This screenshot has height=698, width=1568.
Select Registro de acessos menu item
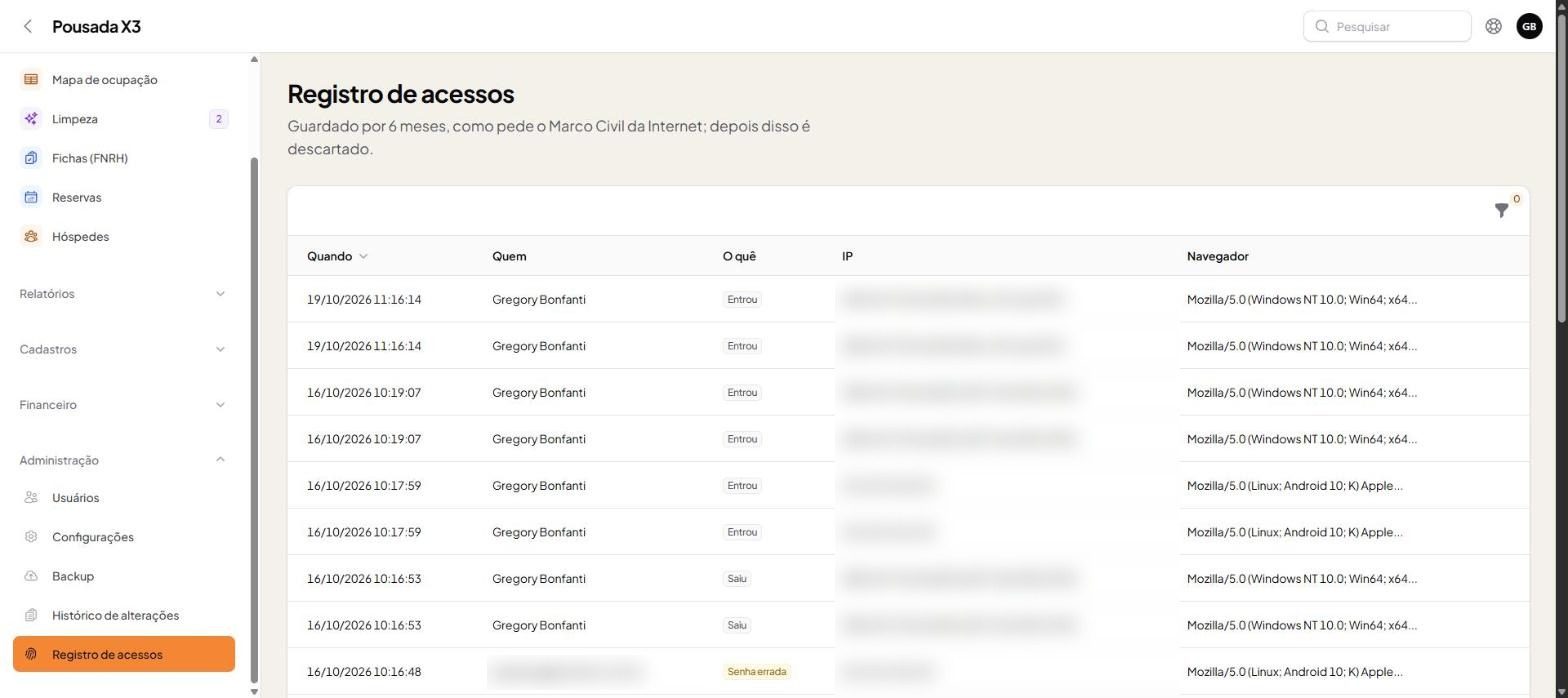124,655
